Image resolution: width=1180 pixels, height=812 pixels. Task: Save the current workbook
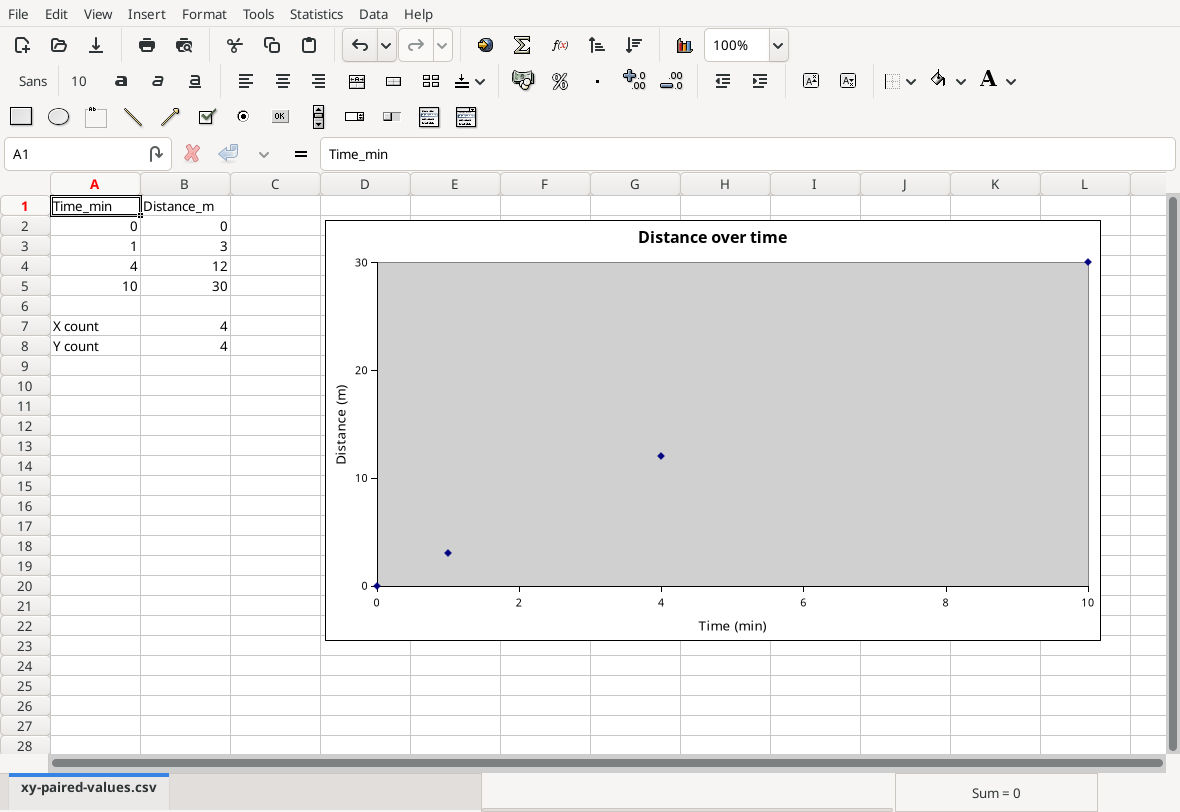96,45
